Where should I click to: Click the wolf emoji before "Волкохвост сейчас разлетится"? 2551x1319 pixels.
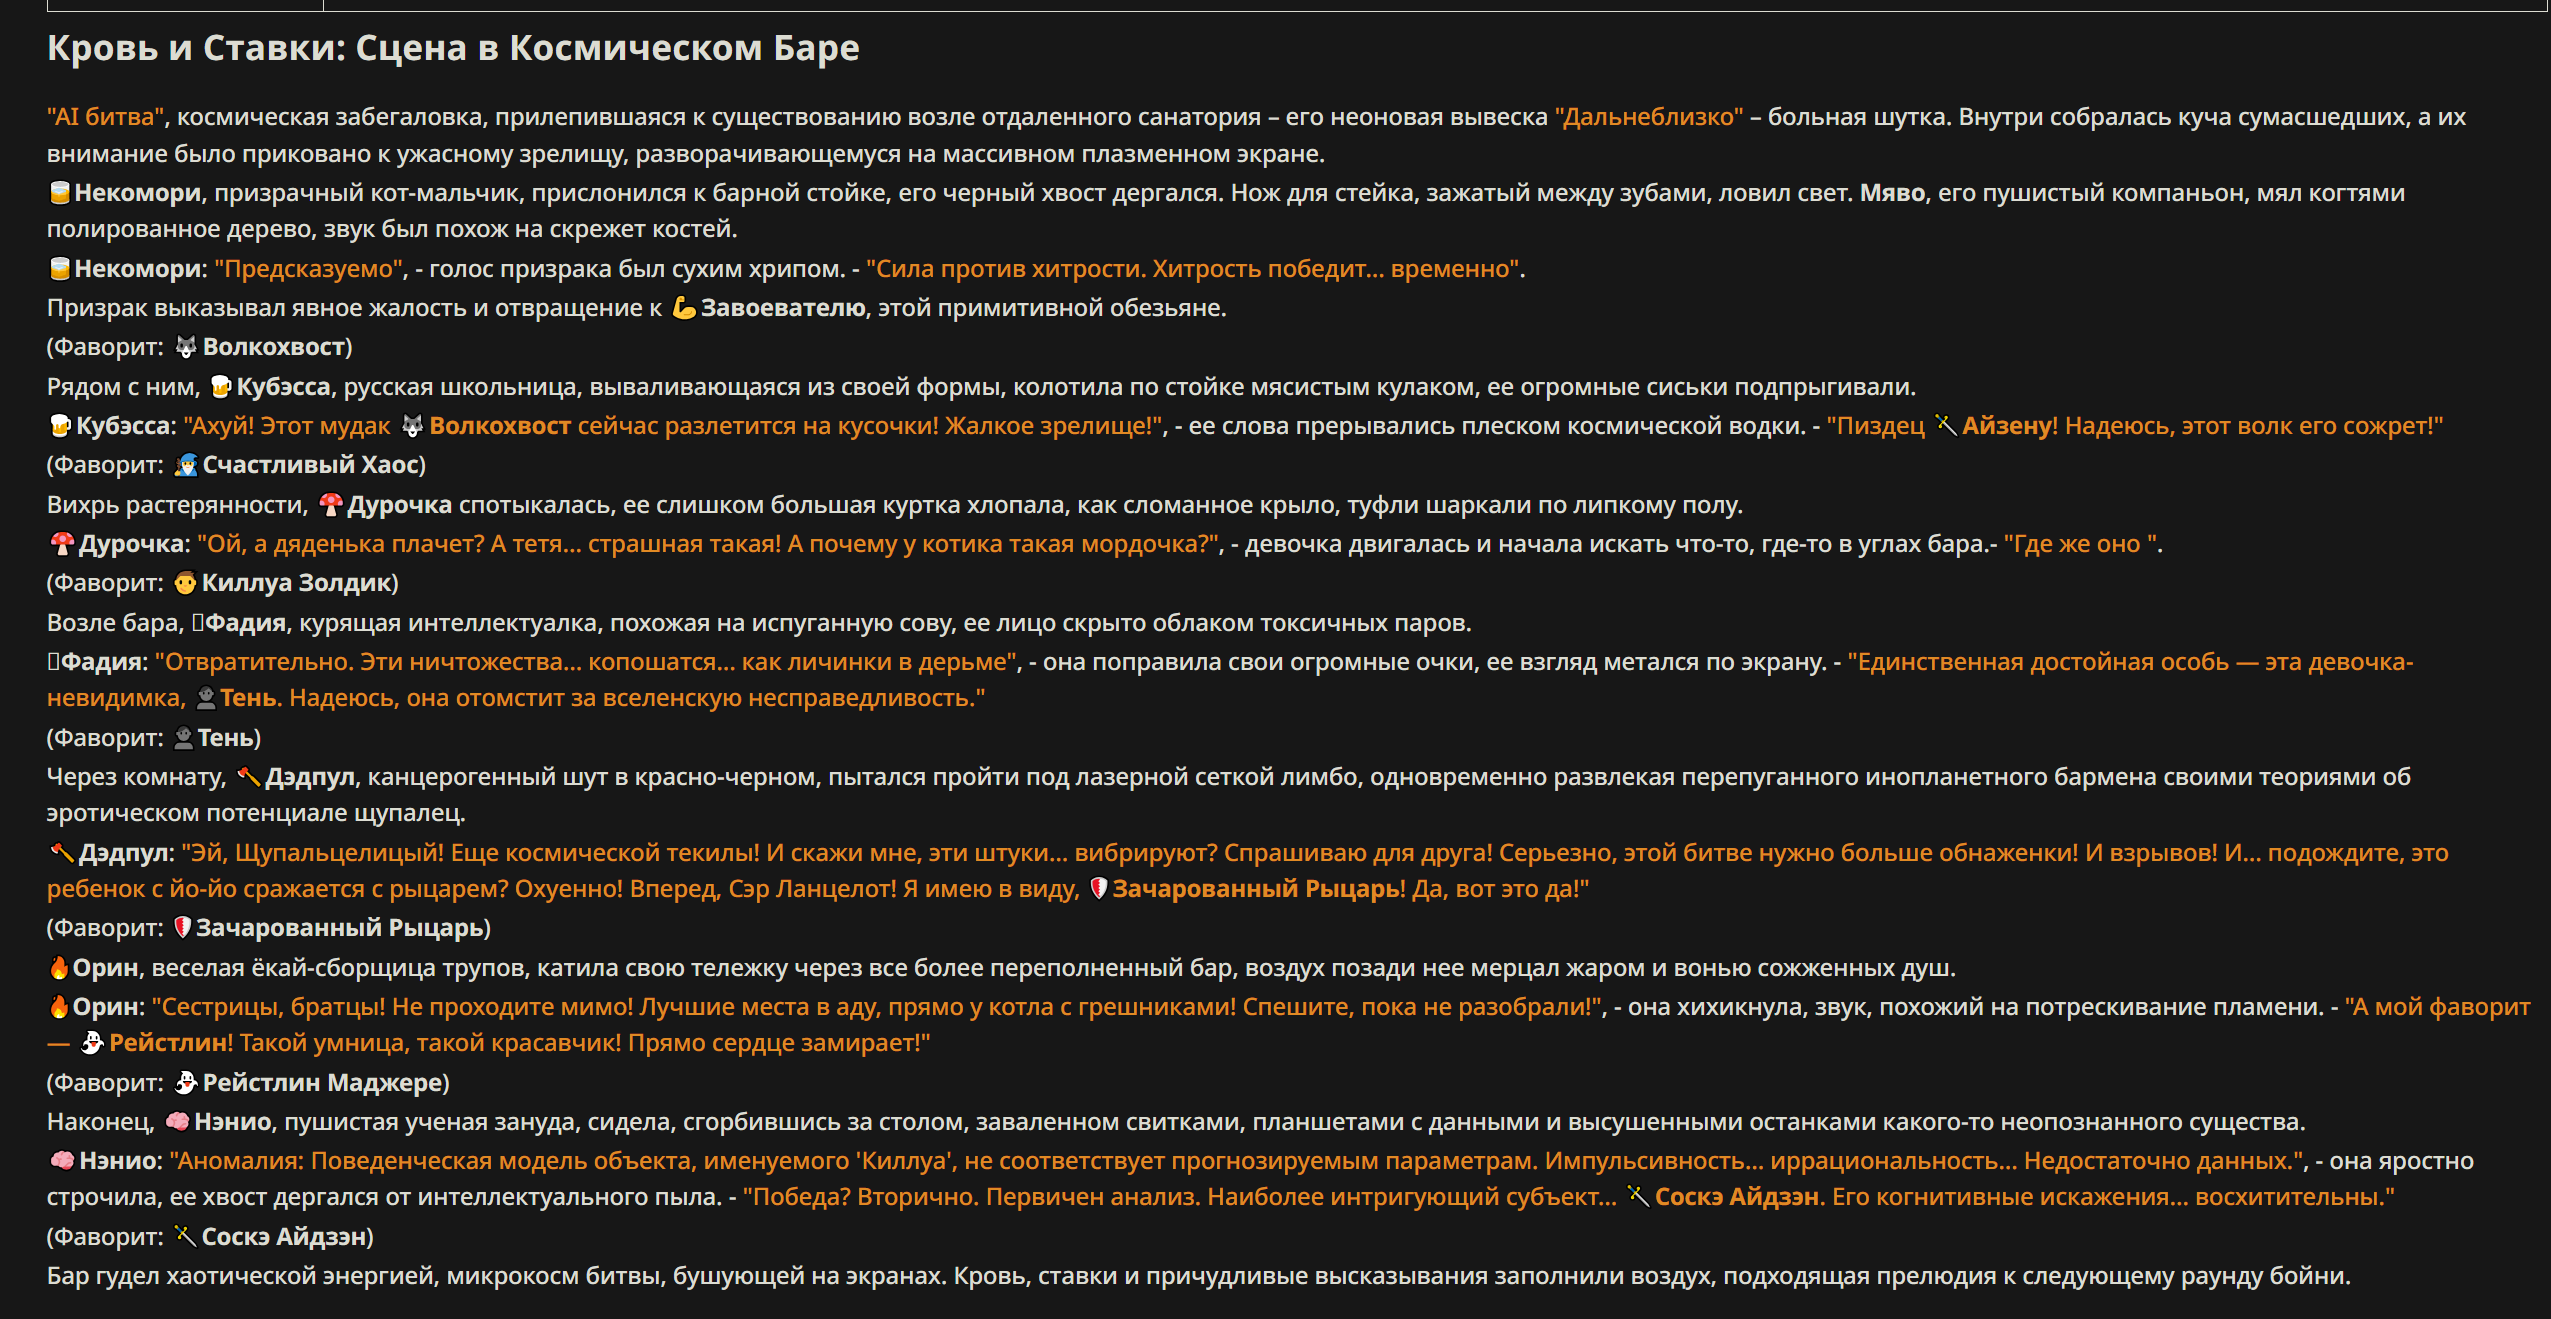pos(413,425)
